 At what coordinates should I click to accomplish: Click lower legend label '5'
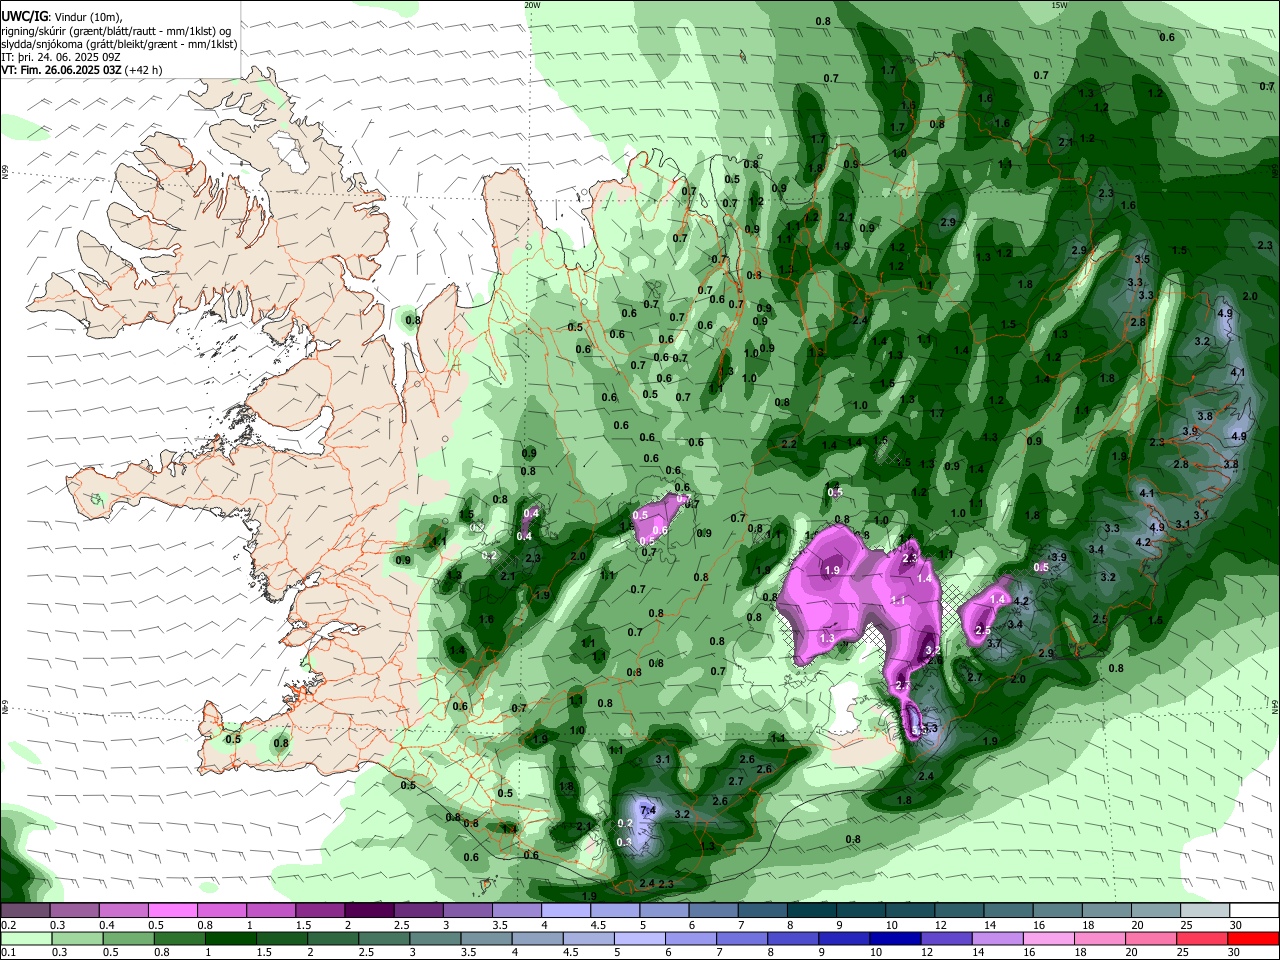tap(618, 952)
